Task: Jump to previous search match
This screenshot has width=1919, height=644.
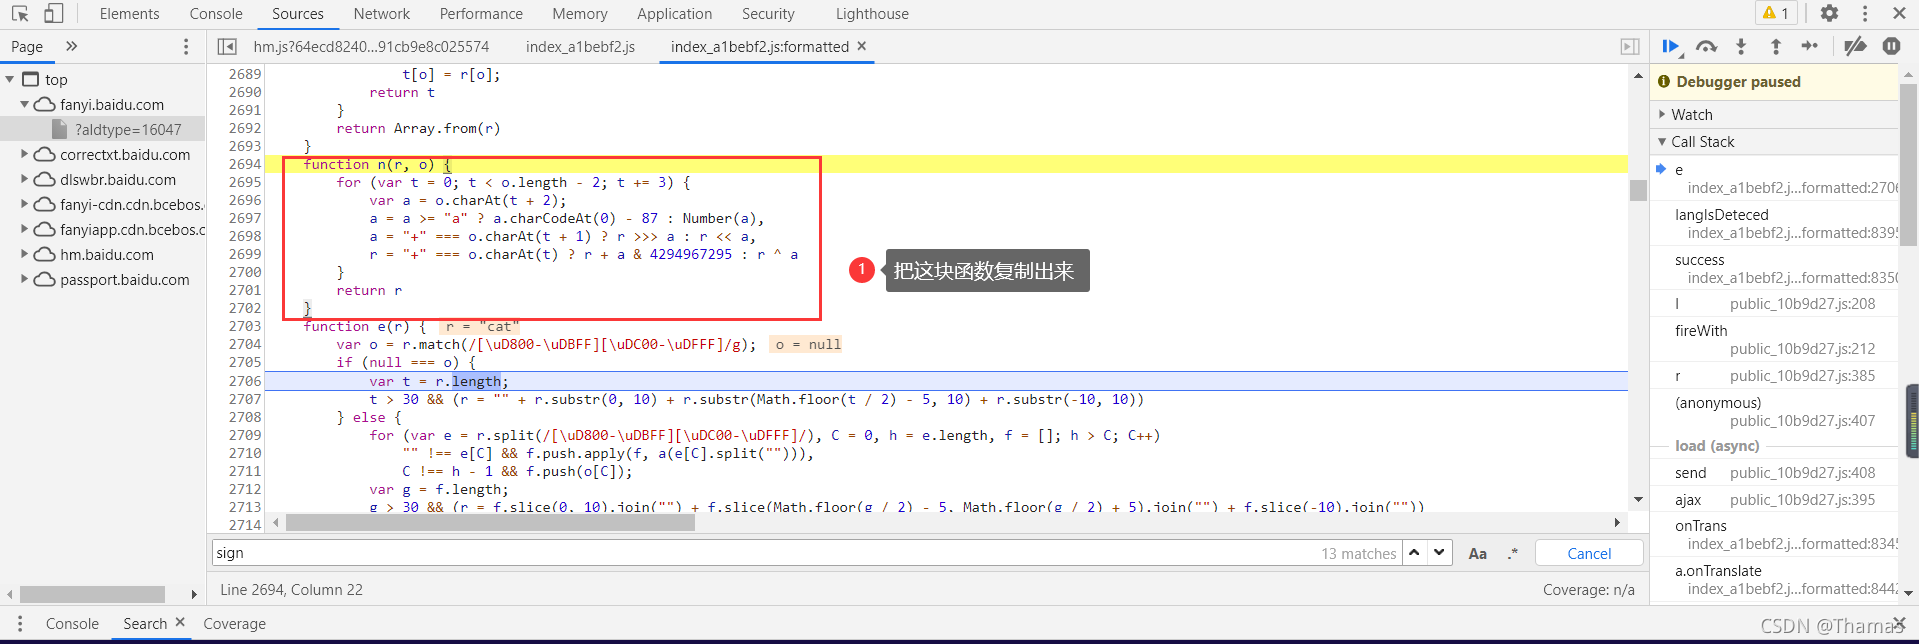Action: click(1414, 552)
